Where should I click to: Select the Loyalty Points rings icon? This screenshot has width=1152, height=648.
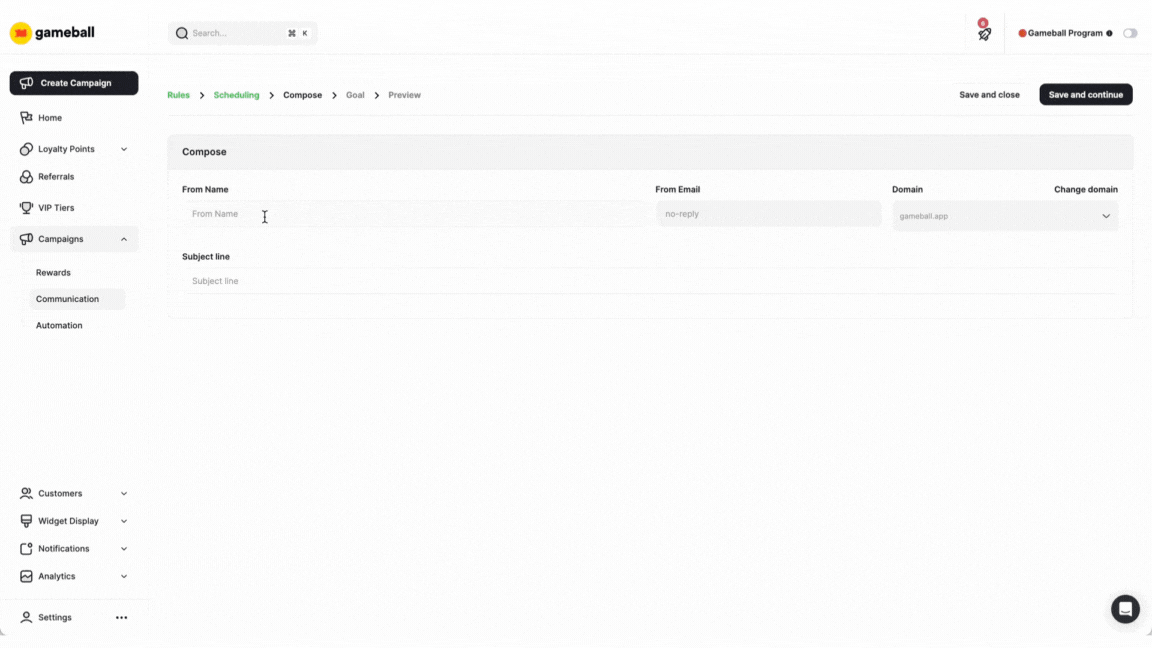coord(25,148)
